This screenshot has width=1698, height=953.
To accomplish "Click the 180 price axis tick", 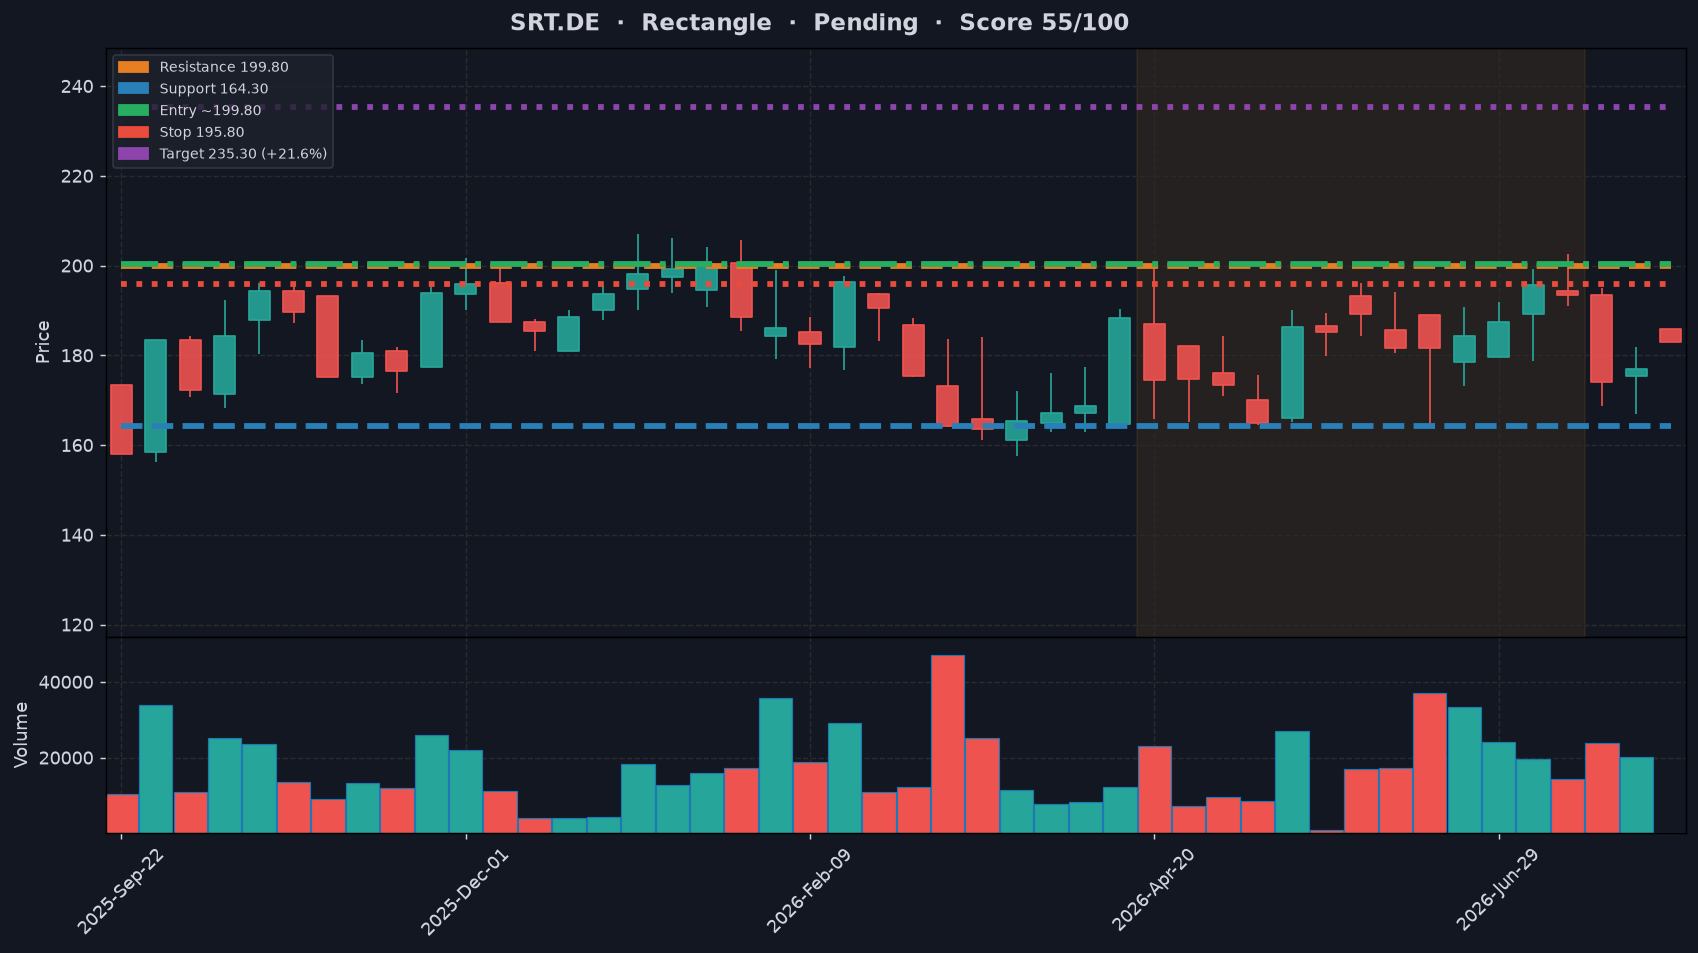I will 77,356.
